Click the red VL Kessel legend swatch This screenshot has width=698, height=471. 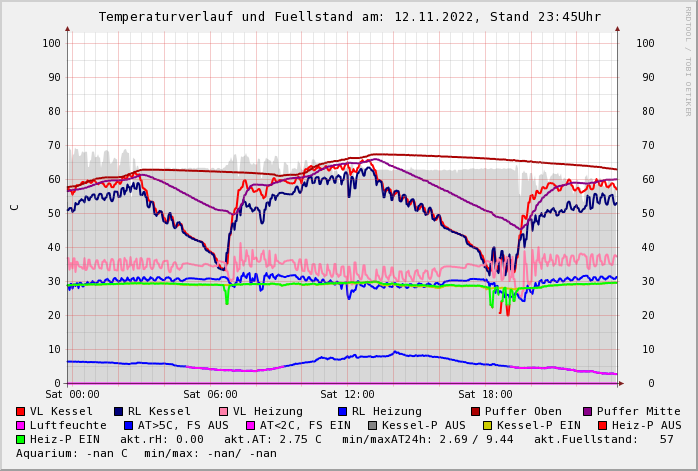coord(20,412)
